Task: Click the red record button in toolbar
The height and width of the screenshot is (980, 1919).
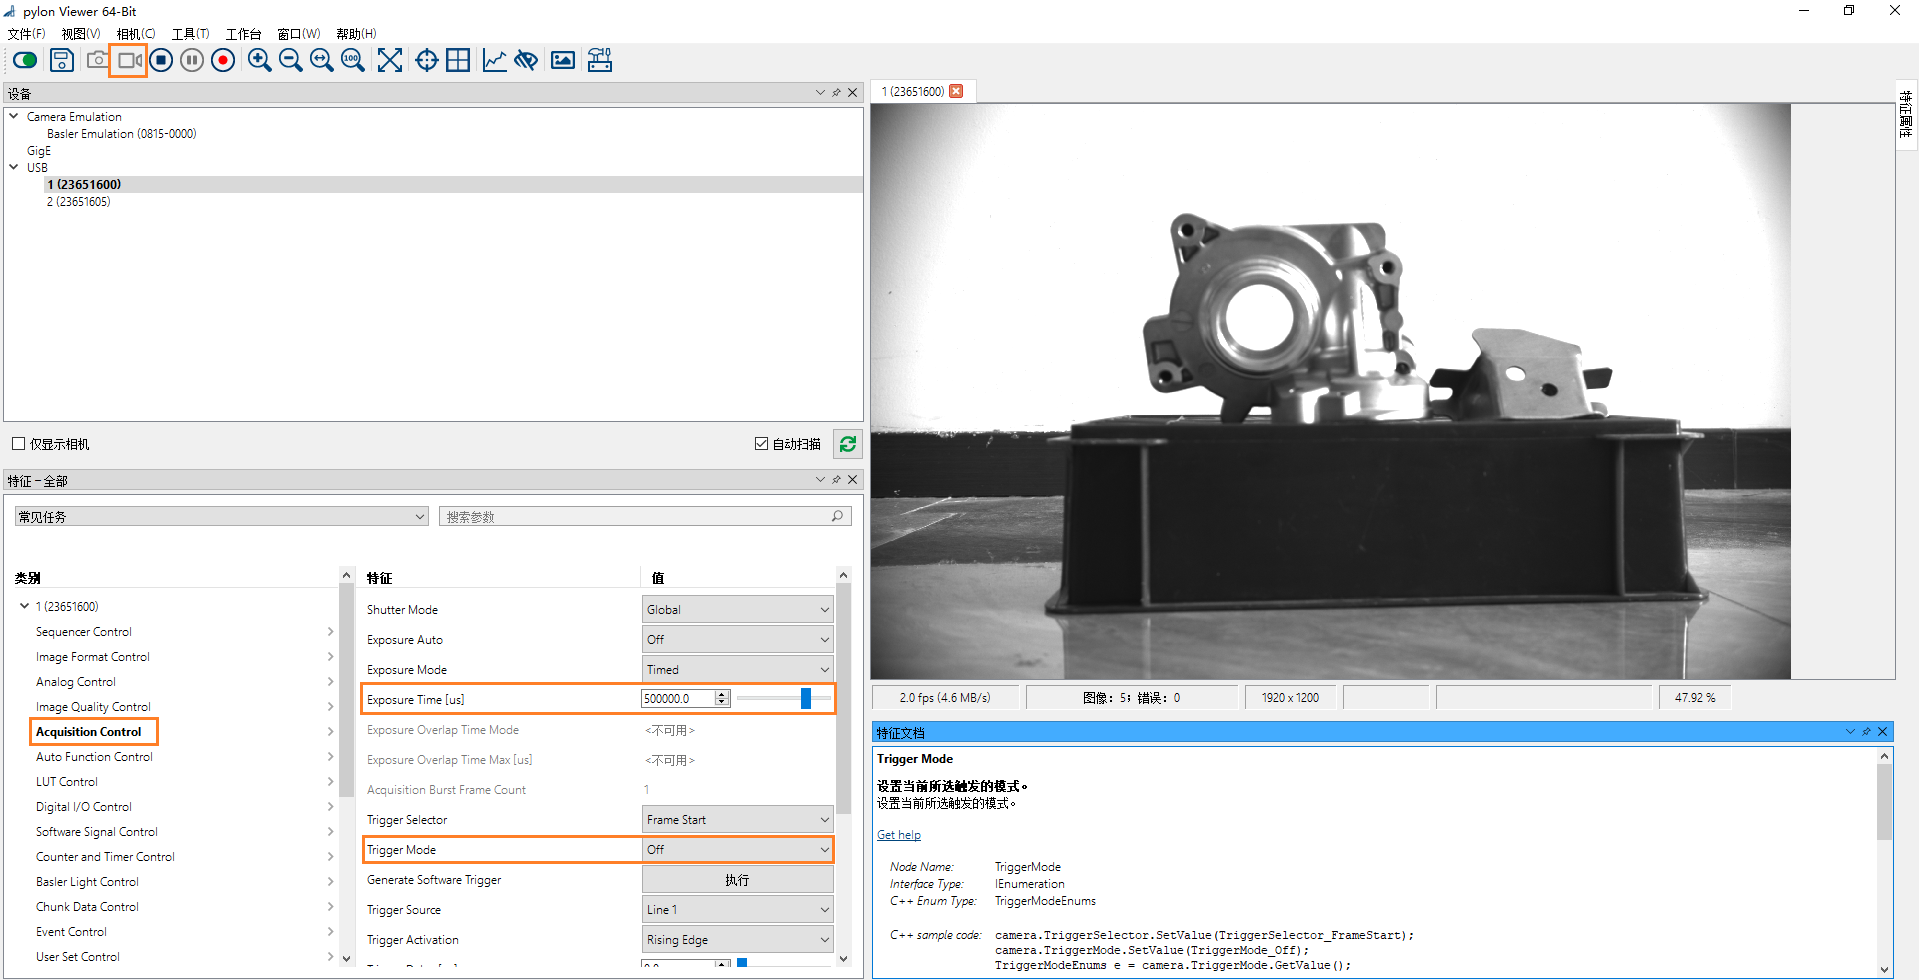Action: pos(223,61)
